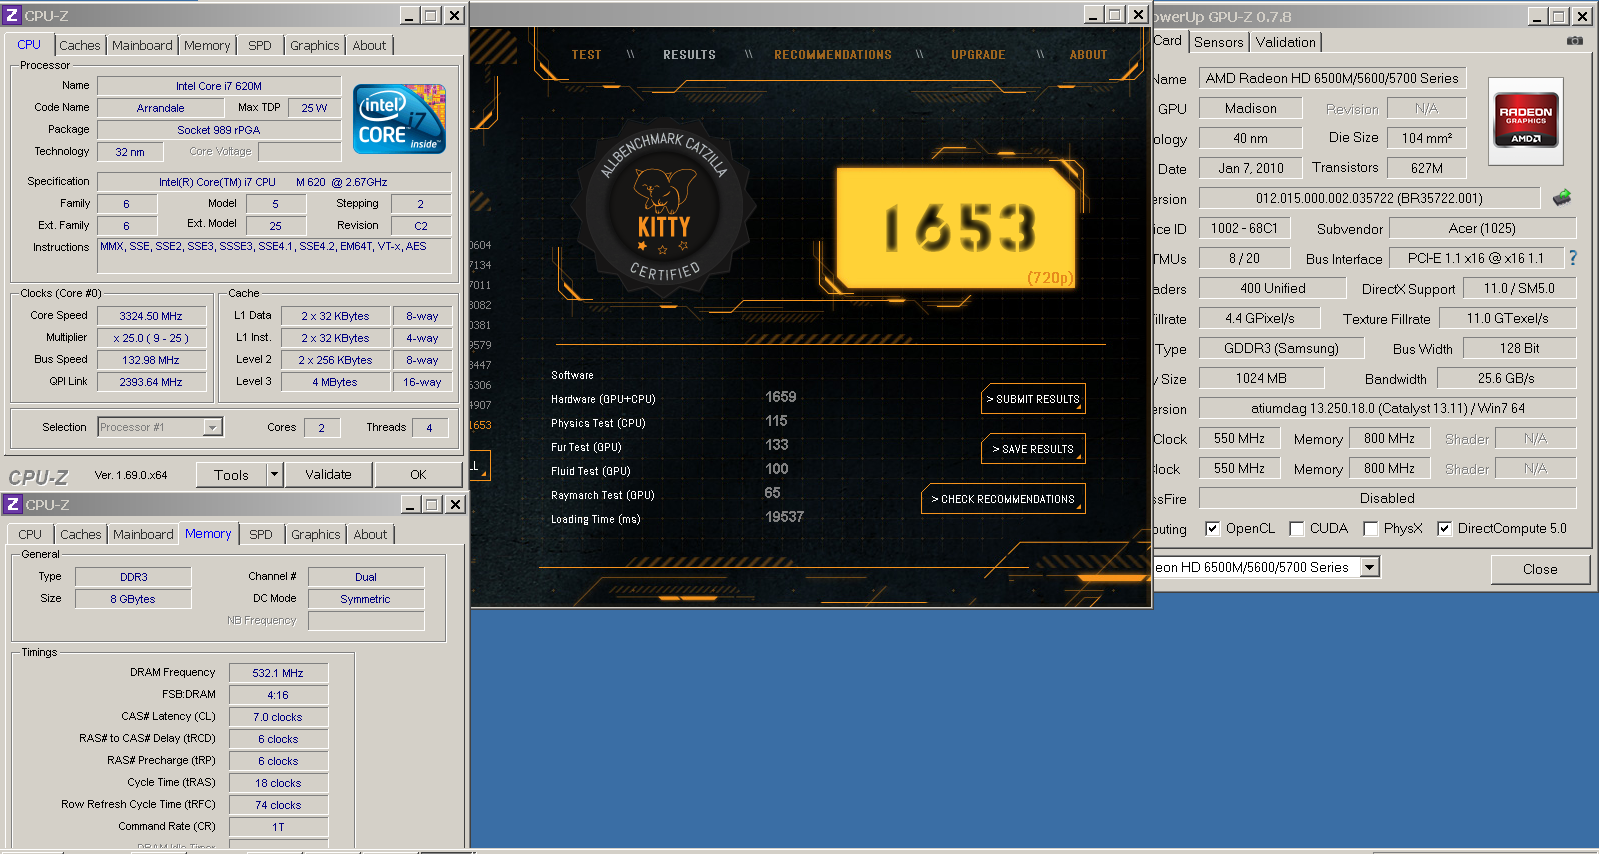Open the SPD tab in top CPU-Z window
The image size is (1599, 854).
click(260, 45)
